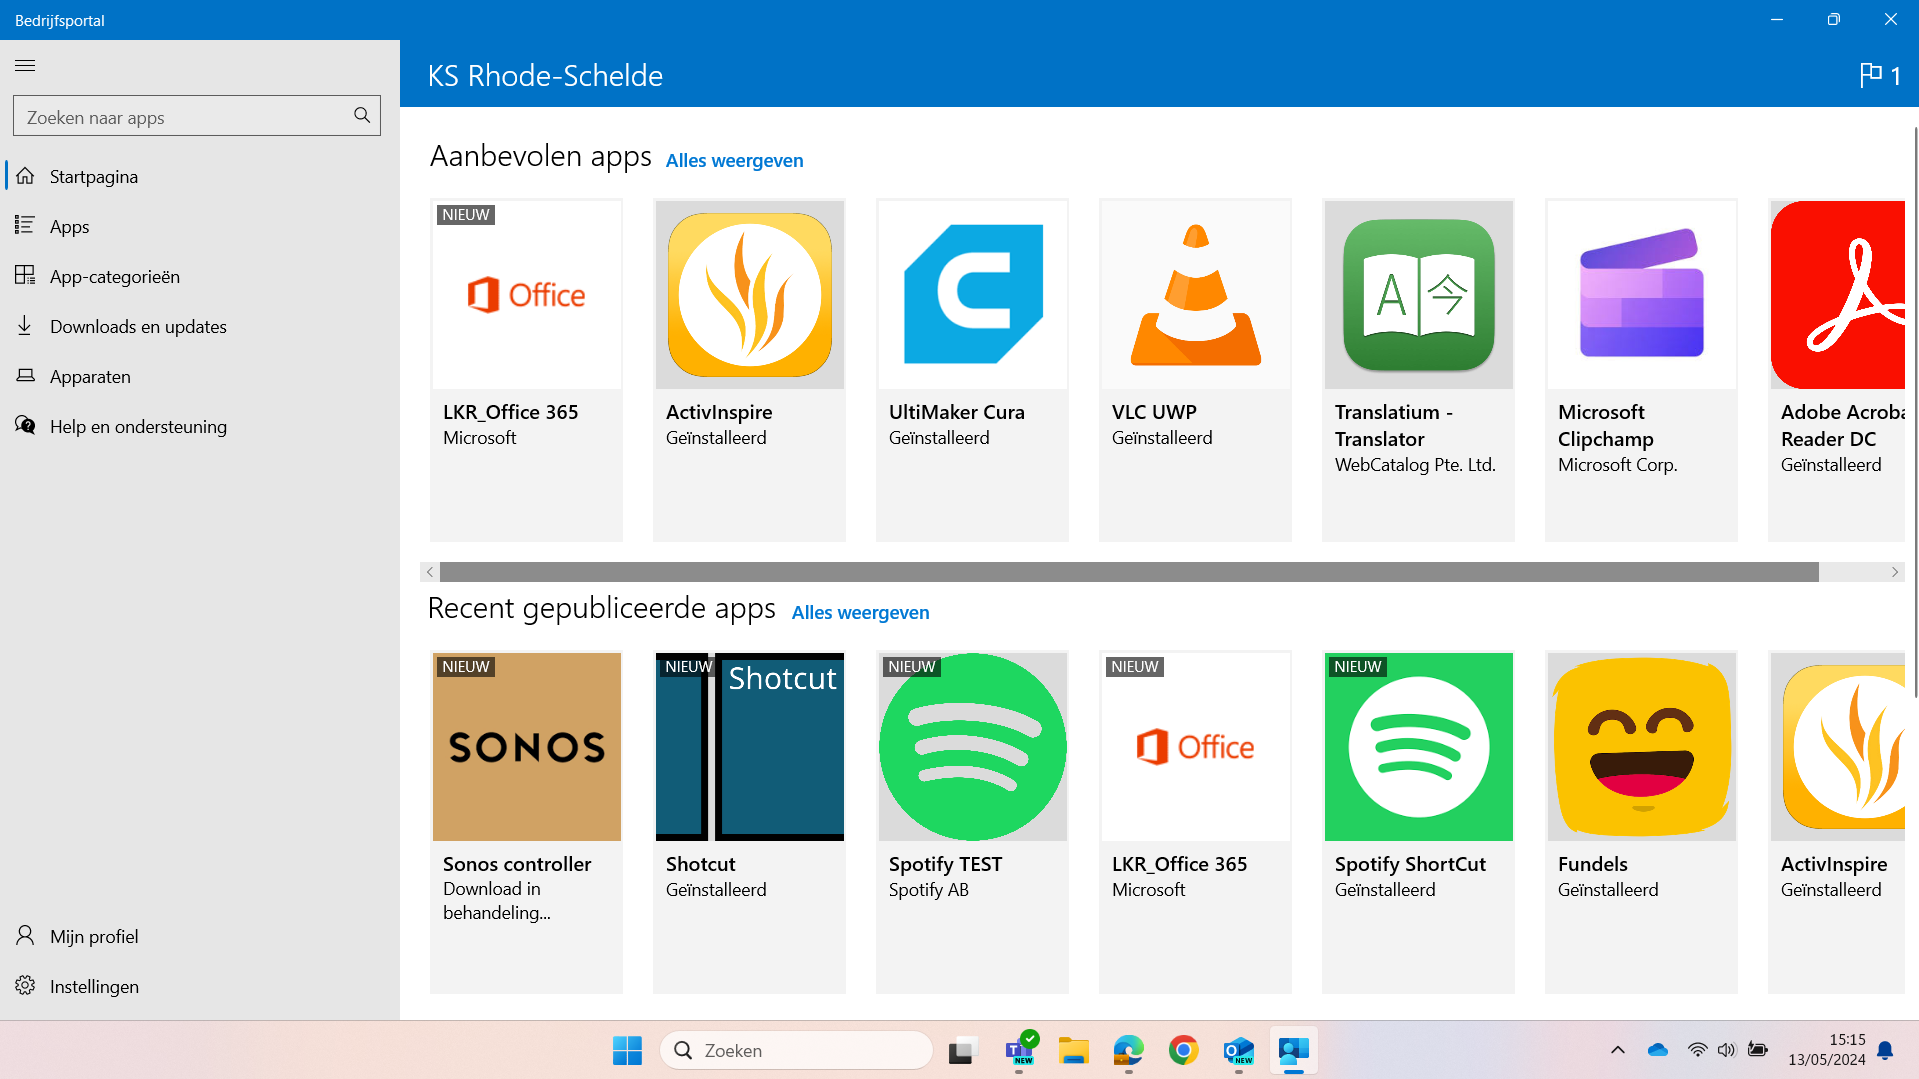Show all Recent gepubliceerde apps
The height and width of the screenshot is (1079, 1919).
point(860,613)
